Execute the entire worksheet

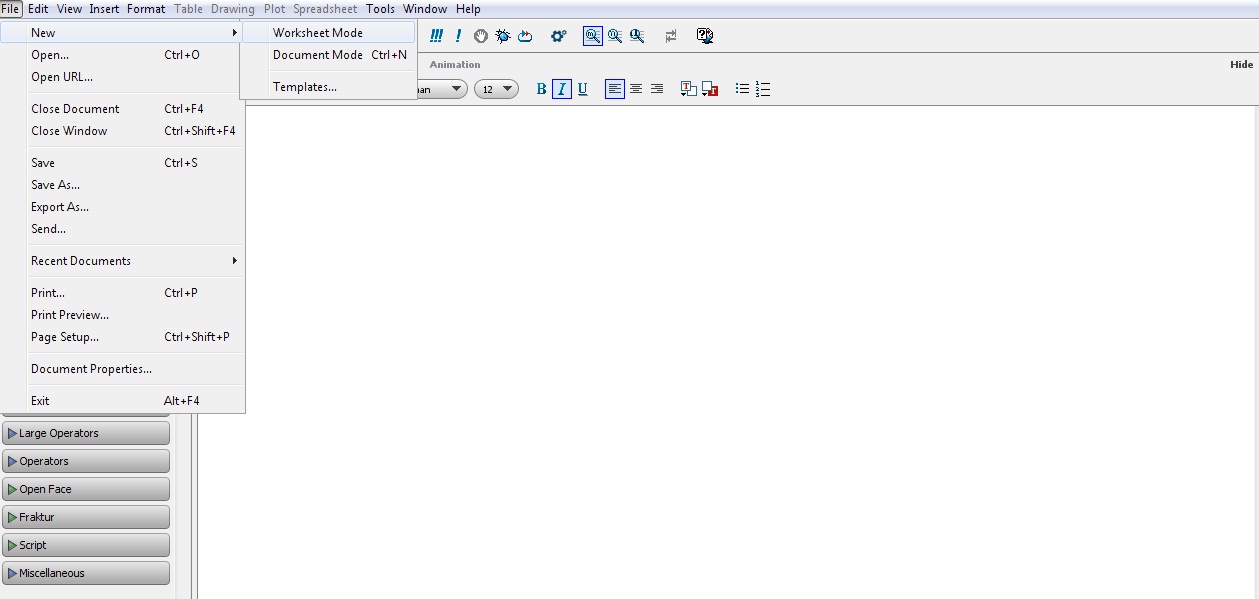(435, 35)
